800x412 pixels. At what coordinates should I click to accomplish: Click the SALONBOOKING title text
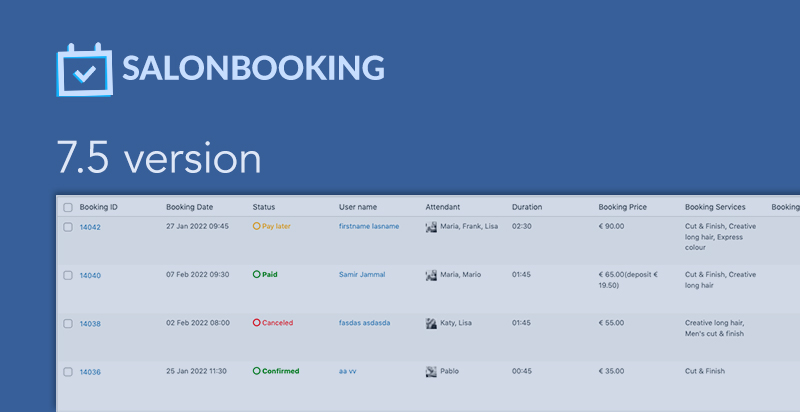254,68
